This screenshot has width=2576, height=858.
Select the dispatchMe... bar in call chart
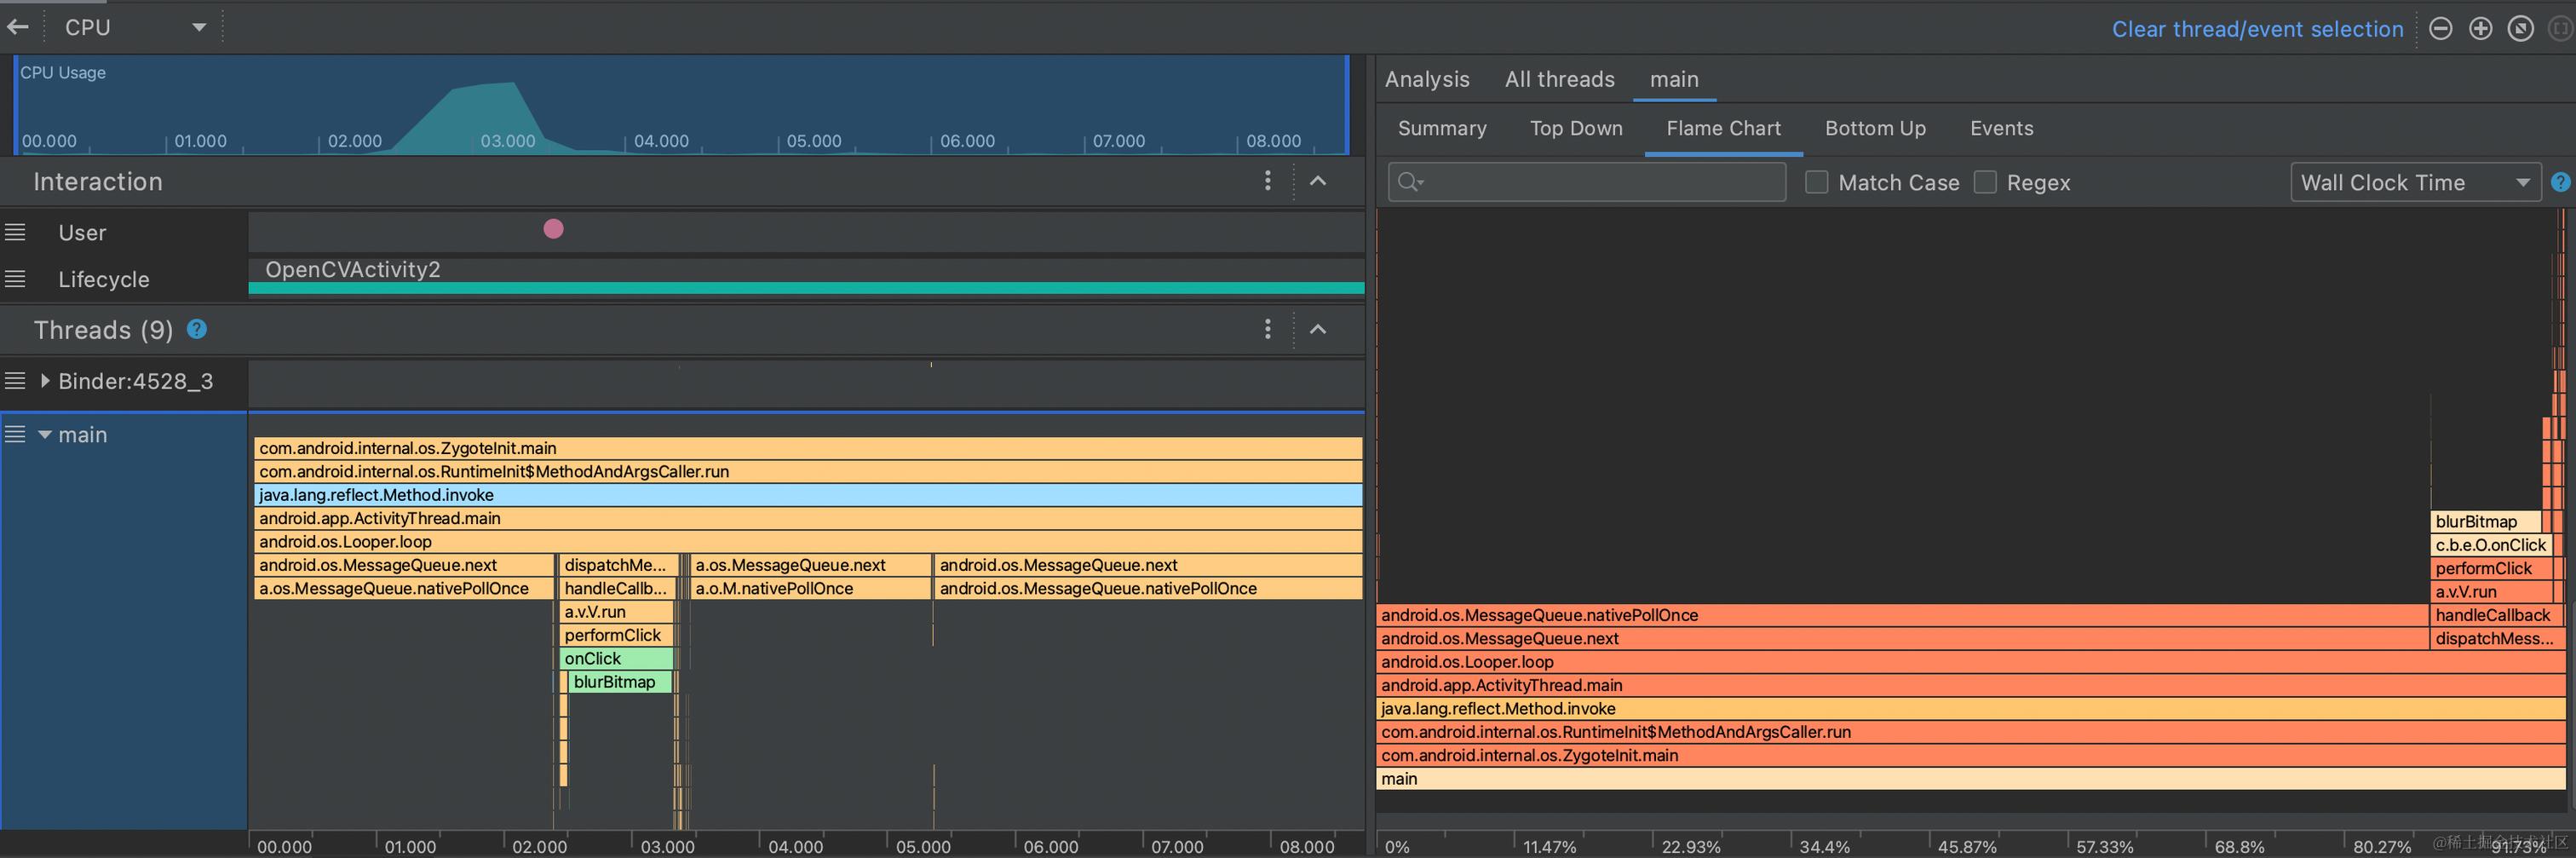click(x=618, y=565)
